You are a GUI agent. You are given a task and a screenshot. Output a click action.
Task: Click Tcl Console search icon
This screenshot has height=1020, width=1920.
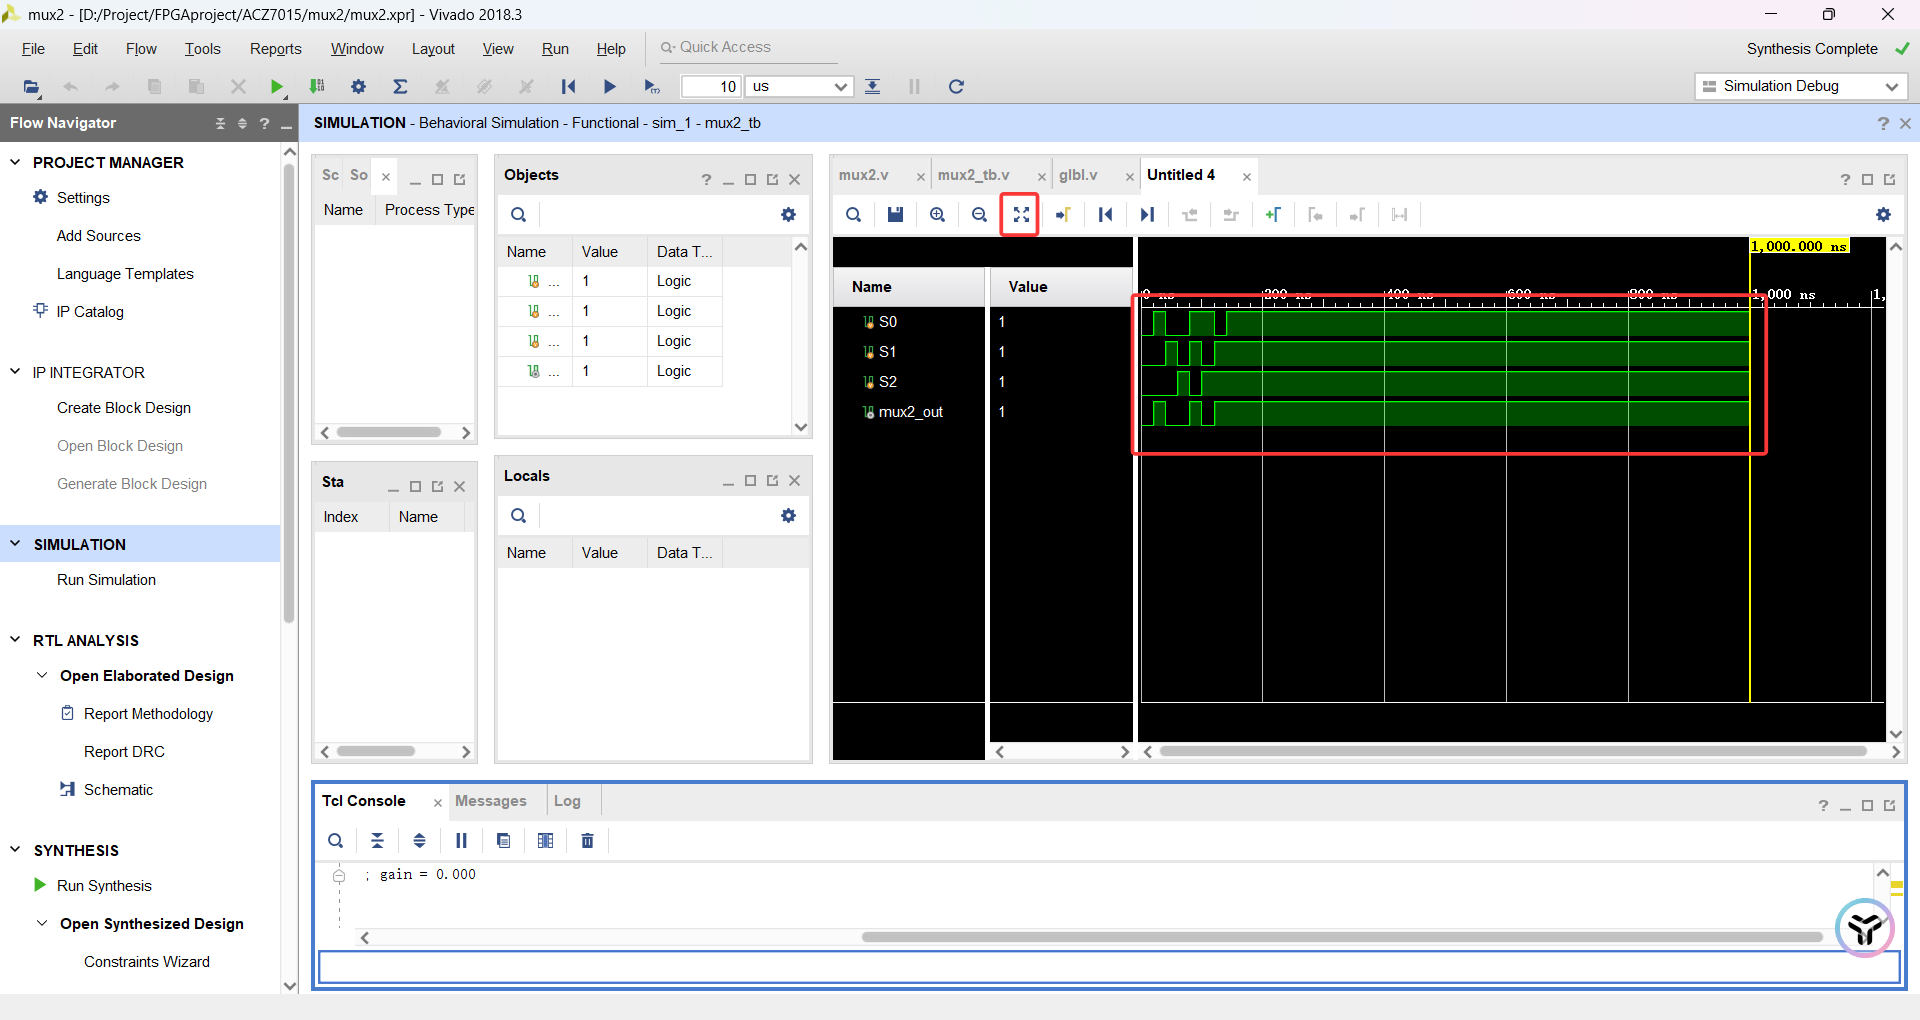(336, 840)
